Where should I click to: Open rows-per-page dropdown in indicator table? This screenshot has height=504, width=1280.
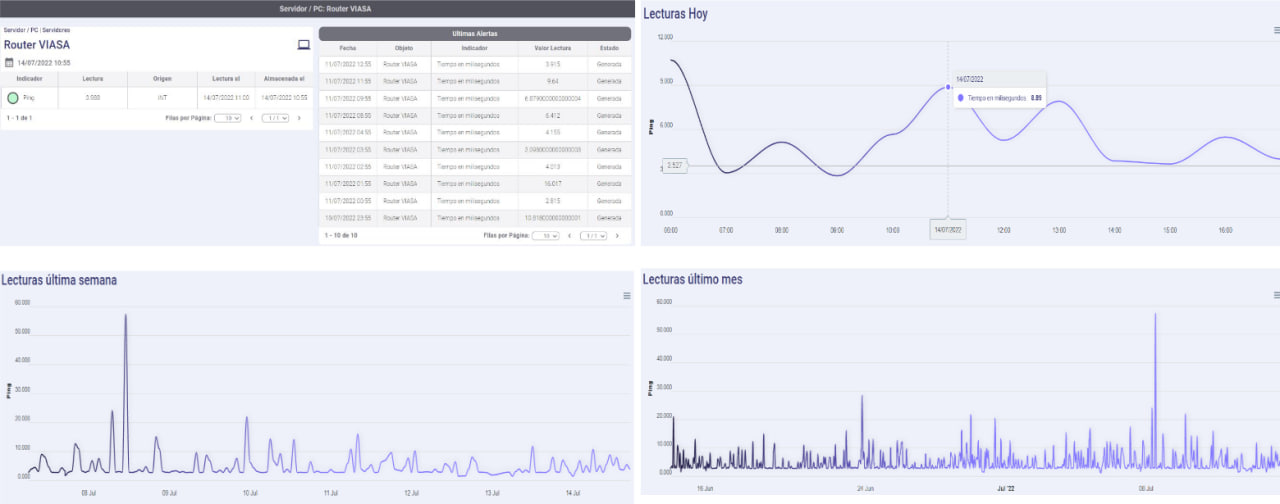[228, 118]
